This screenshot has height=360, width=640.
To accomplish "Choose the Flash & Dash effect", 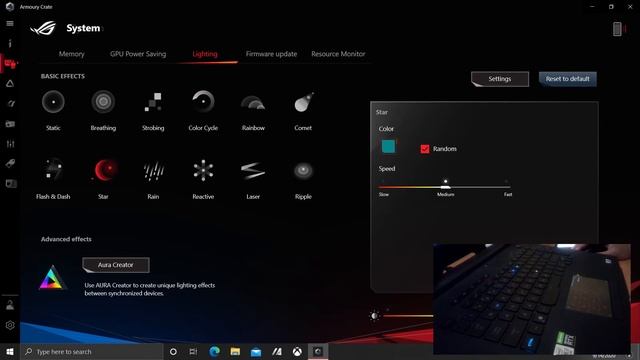I will (53, 170).
